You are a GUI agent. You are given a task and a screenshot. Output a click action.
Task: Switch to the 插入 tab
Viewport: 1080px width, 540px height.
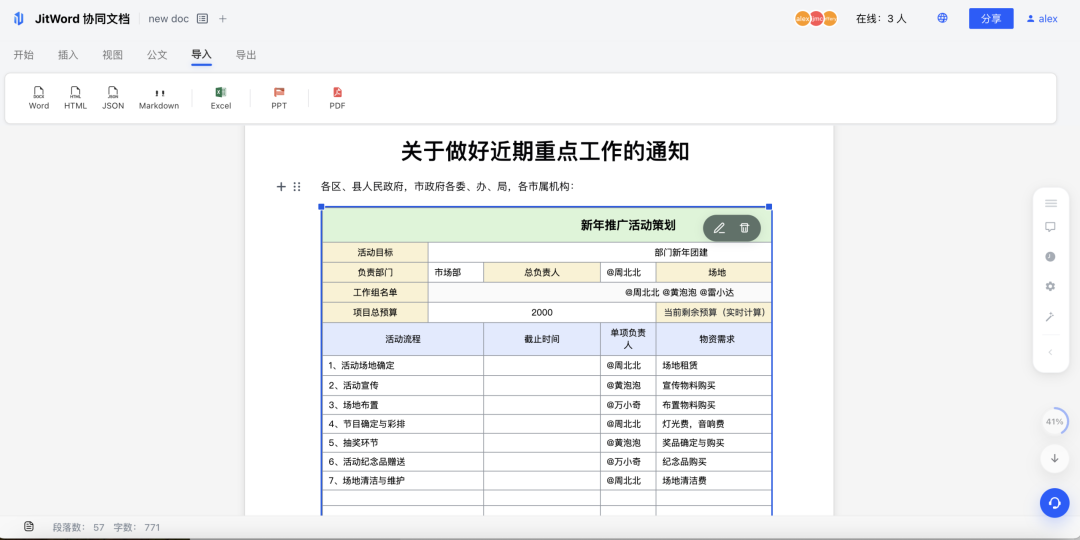(68, 55)
